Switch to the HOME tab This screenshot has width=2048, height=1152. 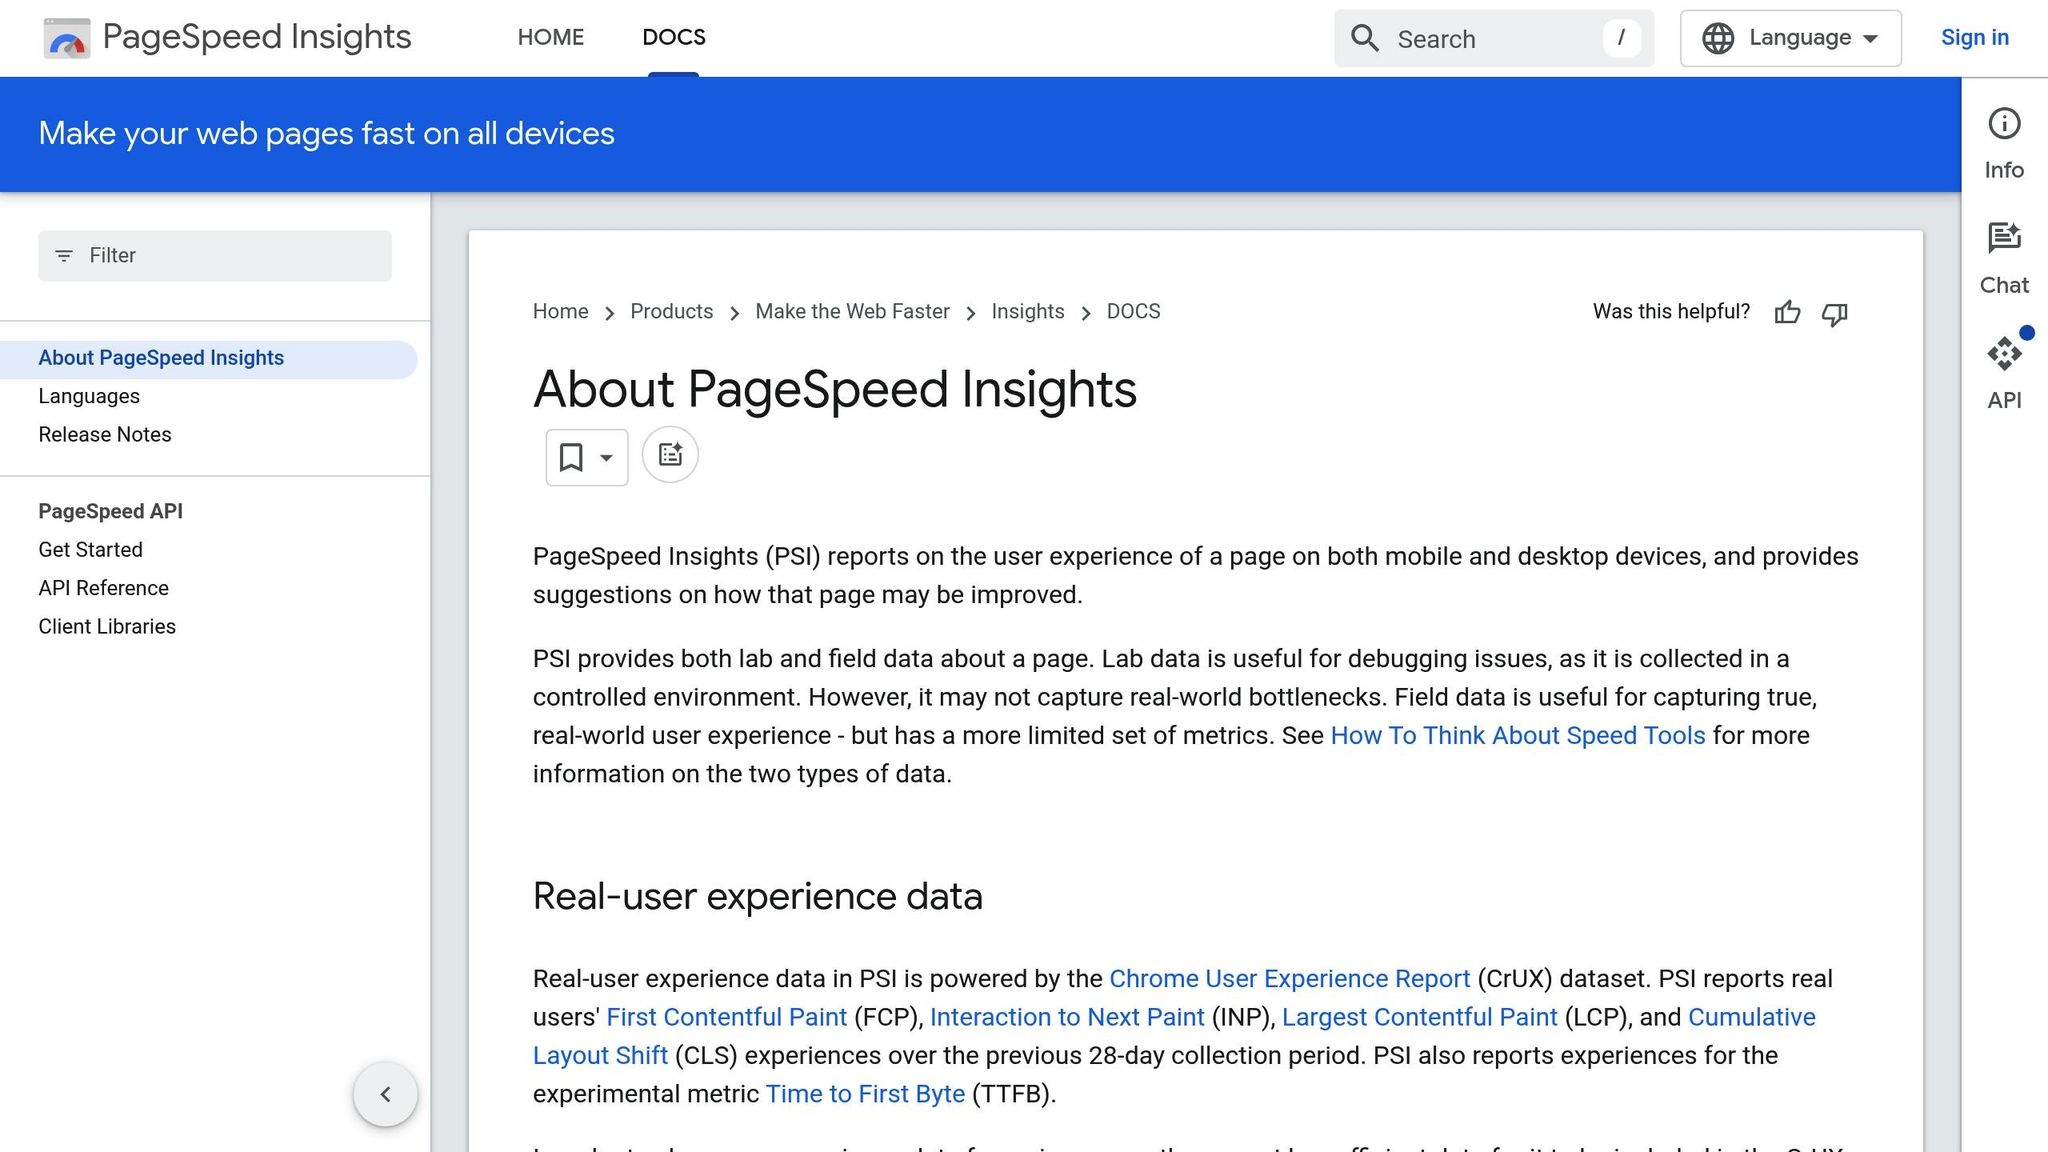tap(550, 38)
